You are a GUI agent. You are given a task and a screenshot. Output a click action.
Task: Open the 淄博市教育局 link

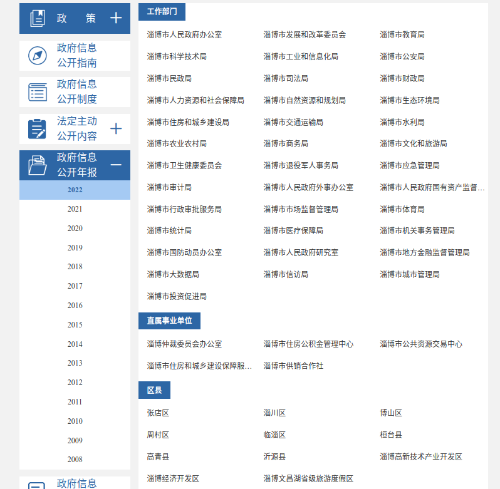coord(402,35)
